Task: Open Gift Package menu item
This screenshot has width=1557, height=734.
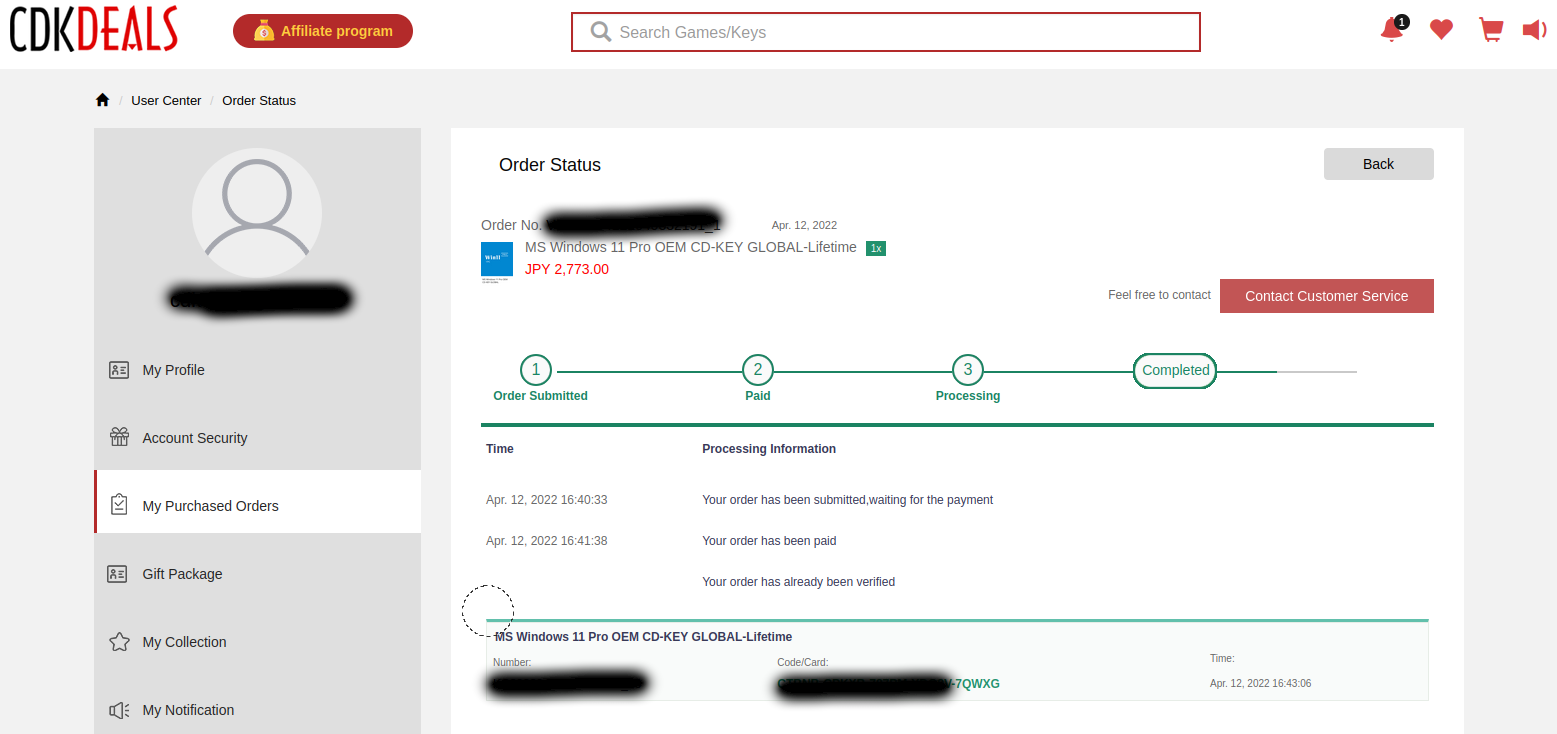Action: point(257,574)
